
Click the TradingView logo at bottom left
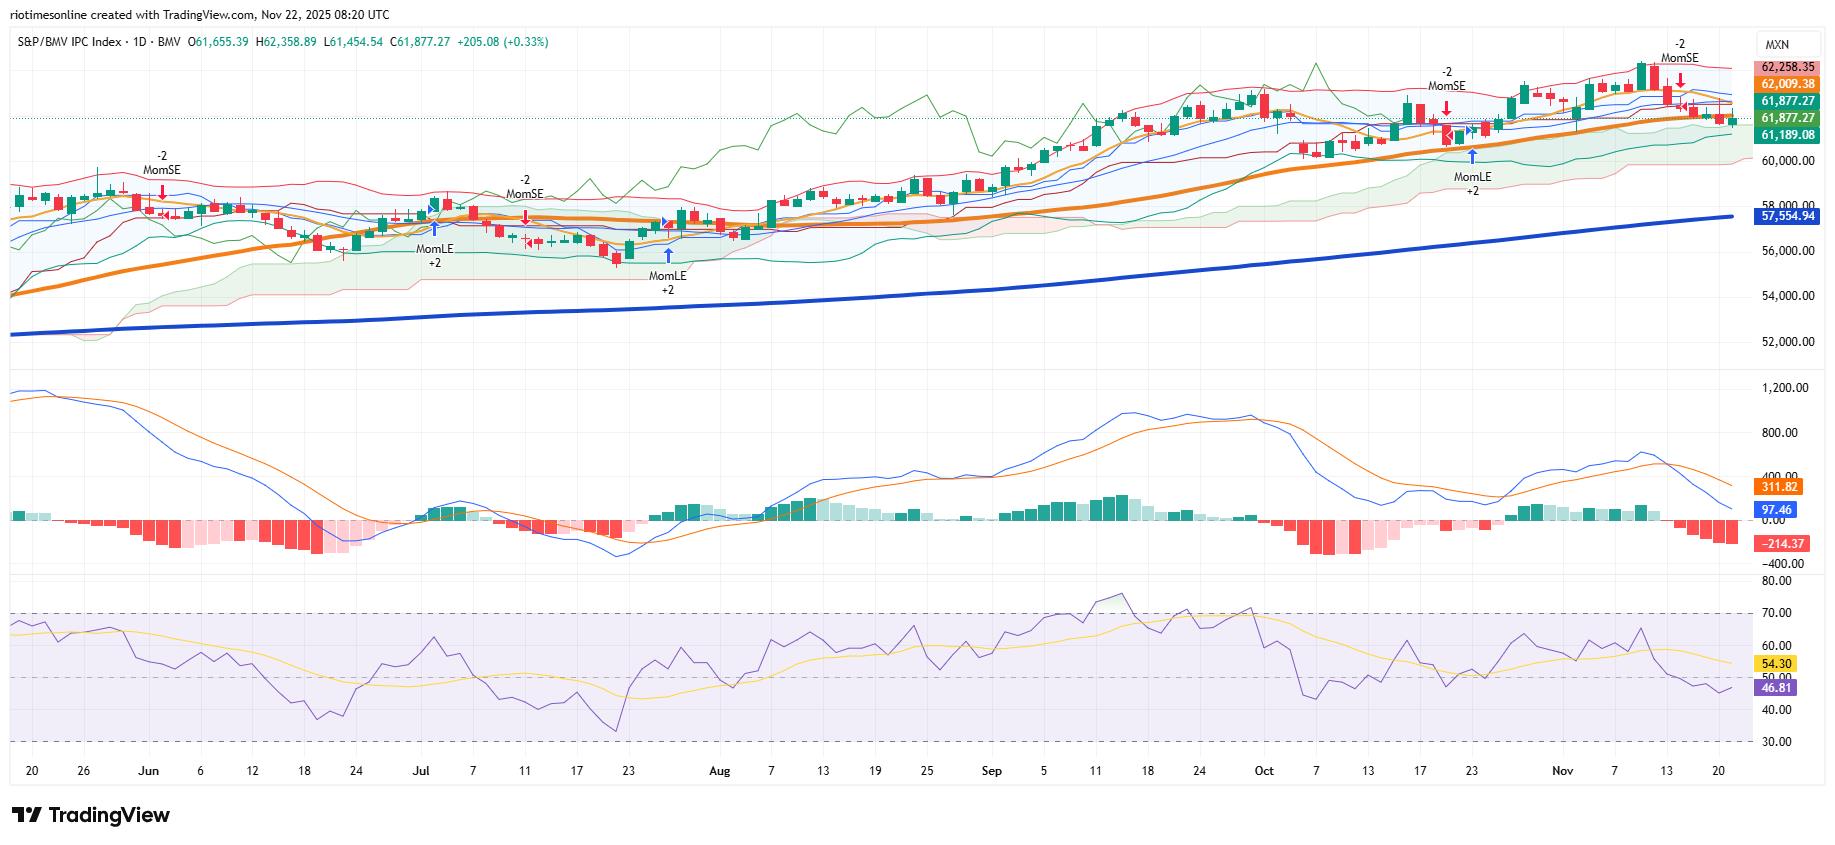point(90,815)
